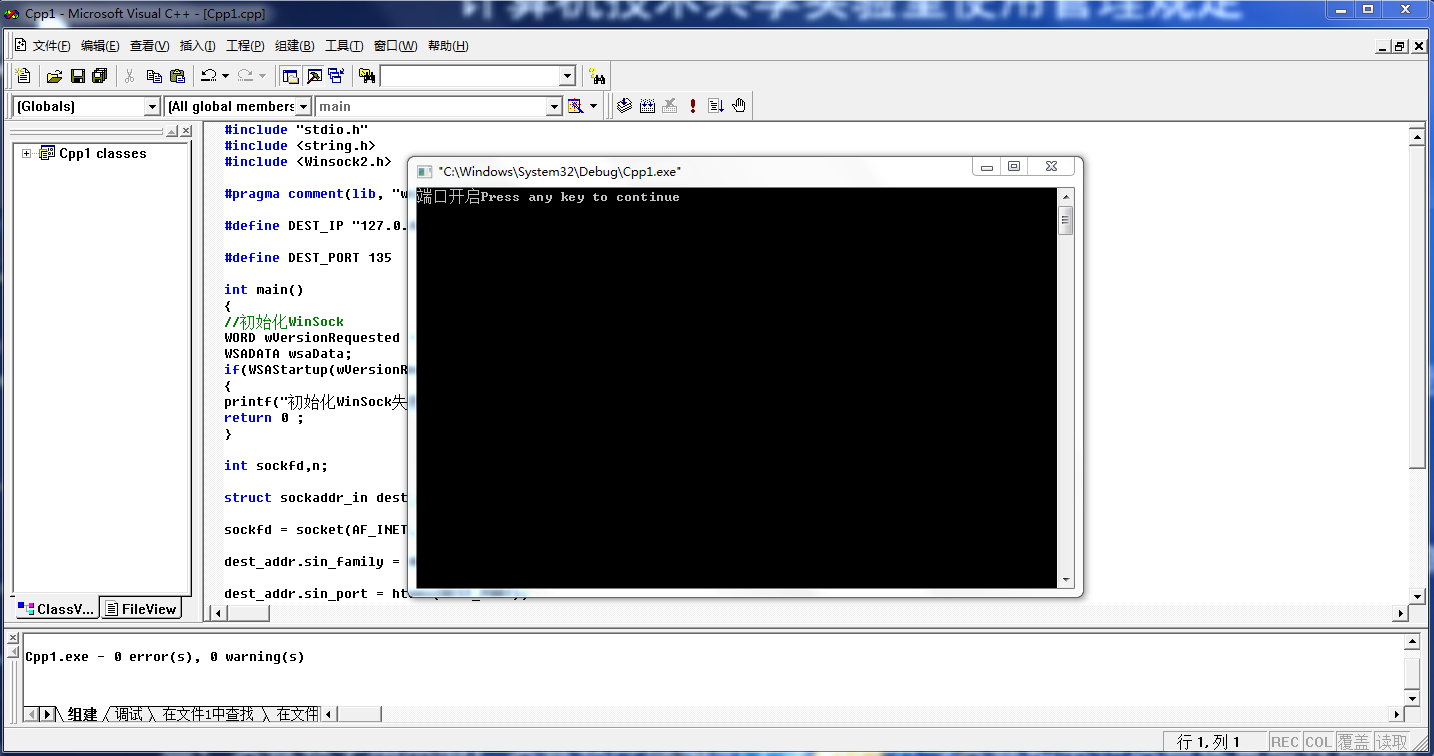Open the 查看(V) menu
The height and width of the screenshot is (756, 1434).
149,46
